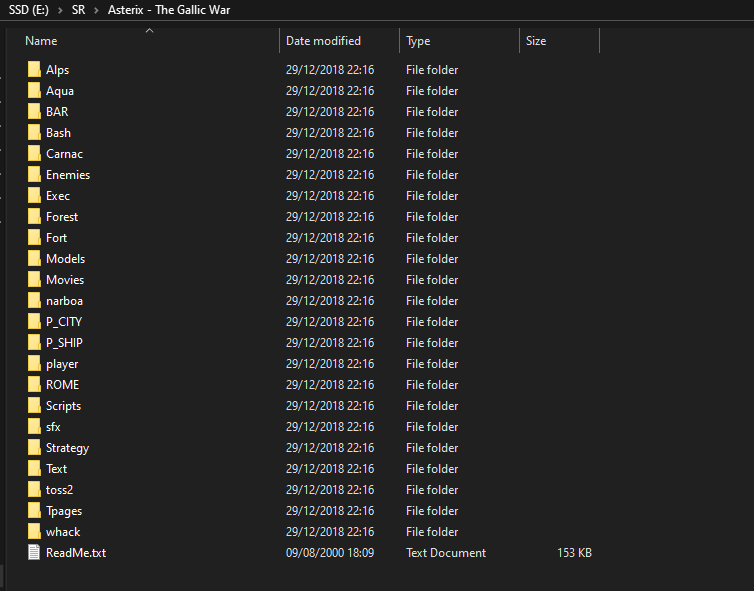Select the Text folder name
The height and width of the screenshot is (591, 754).
[56, 469]
